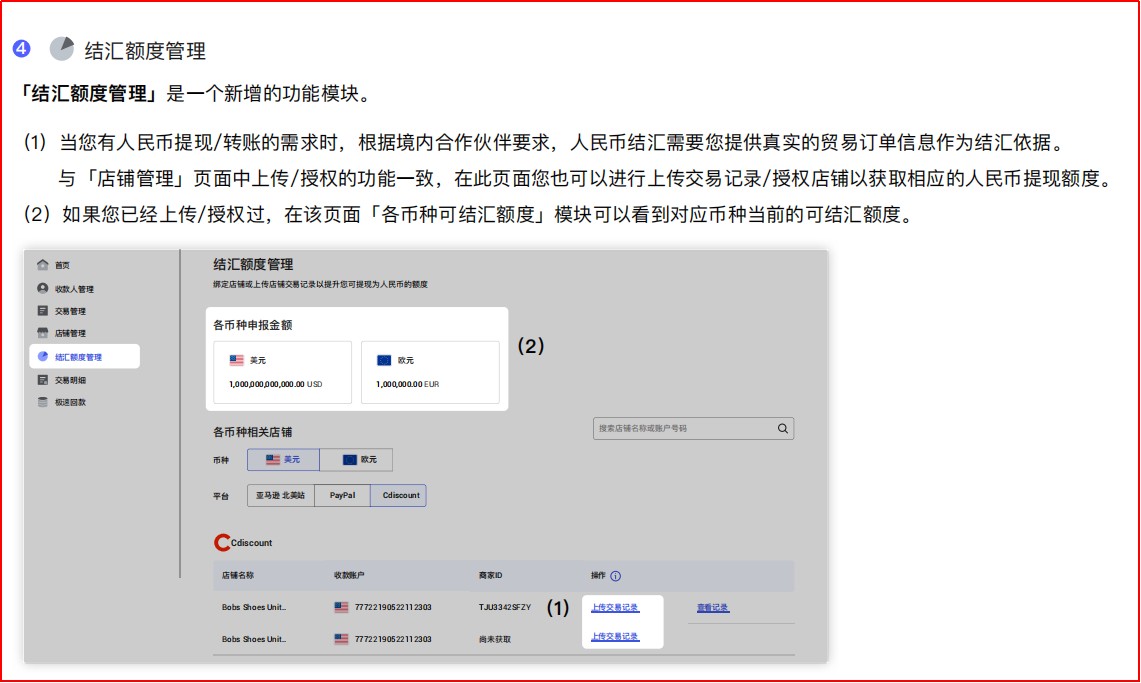Switch to the 亚马逊 北美站 platform tab
This screenshot has height=683, width=1141.
tap(280, 495)
